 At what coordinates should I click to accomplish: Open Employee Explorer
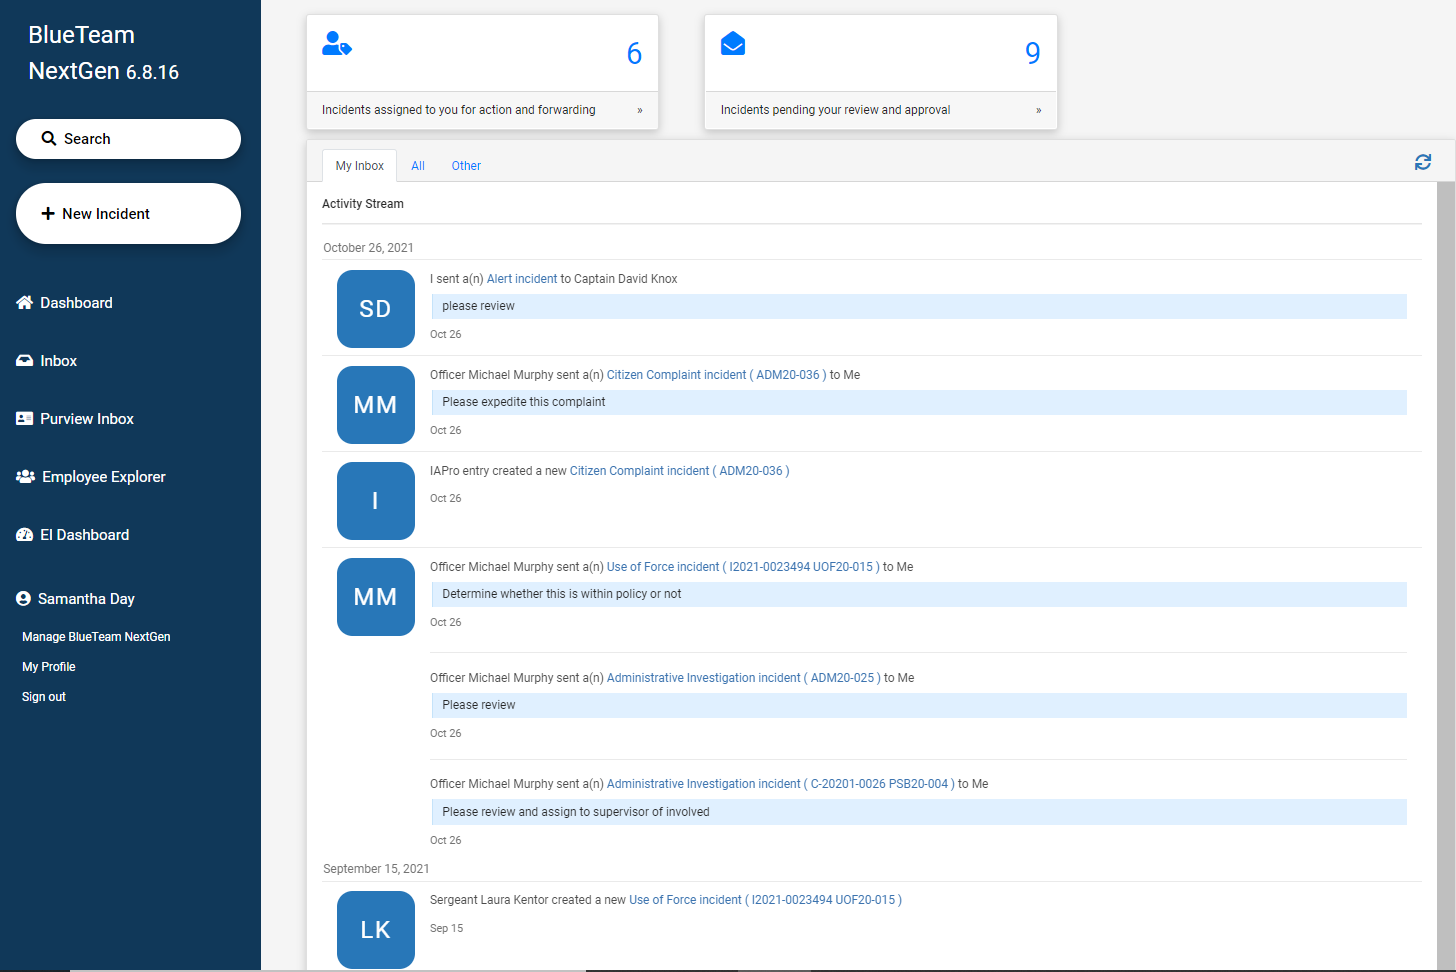[x=103, y=477]
